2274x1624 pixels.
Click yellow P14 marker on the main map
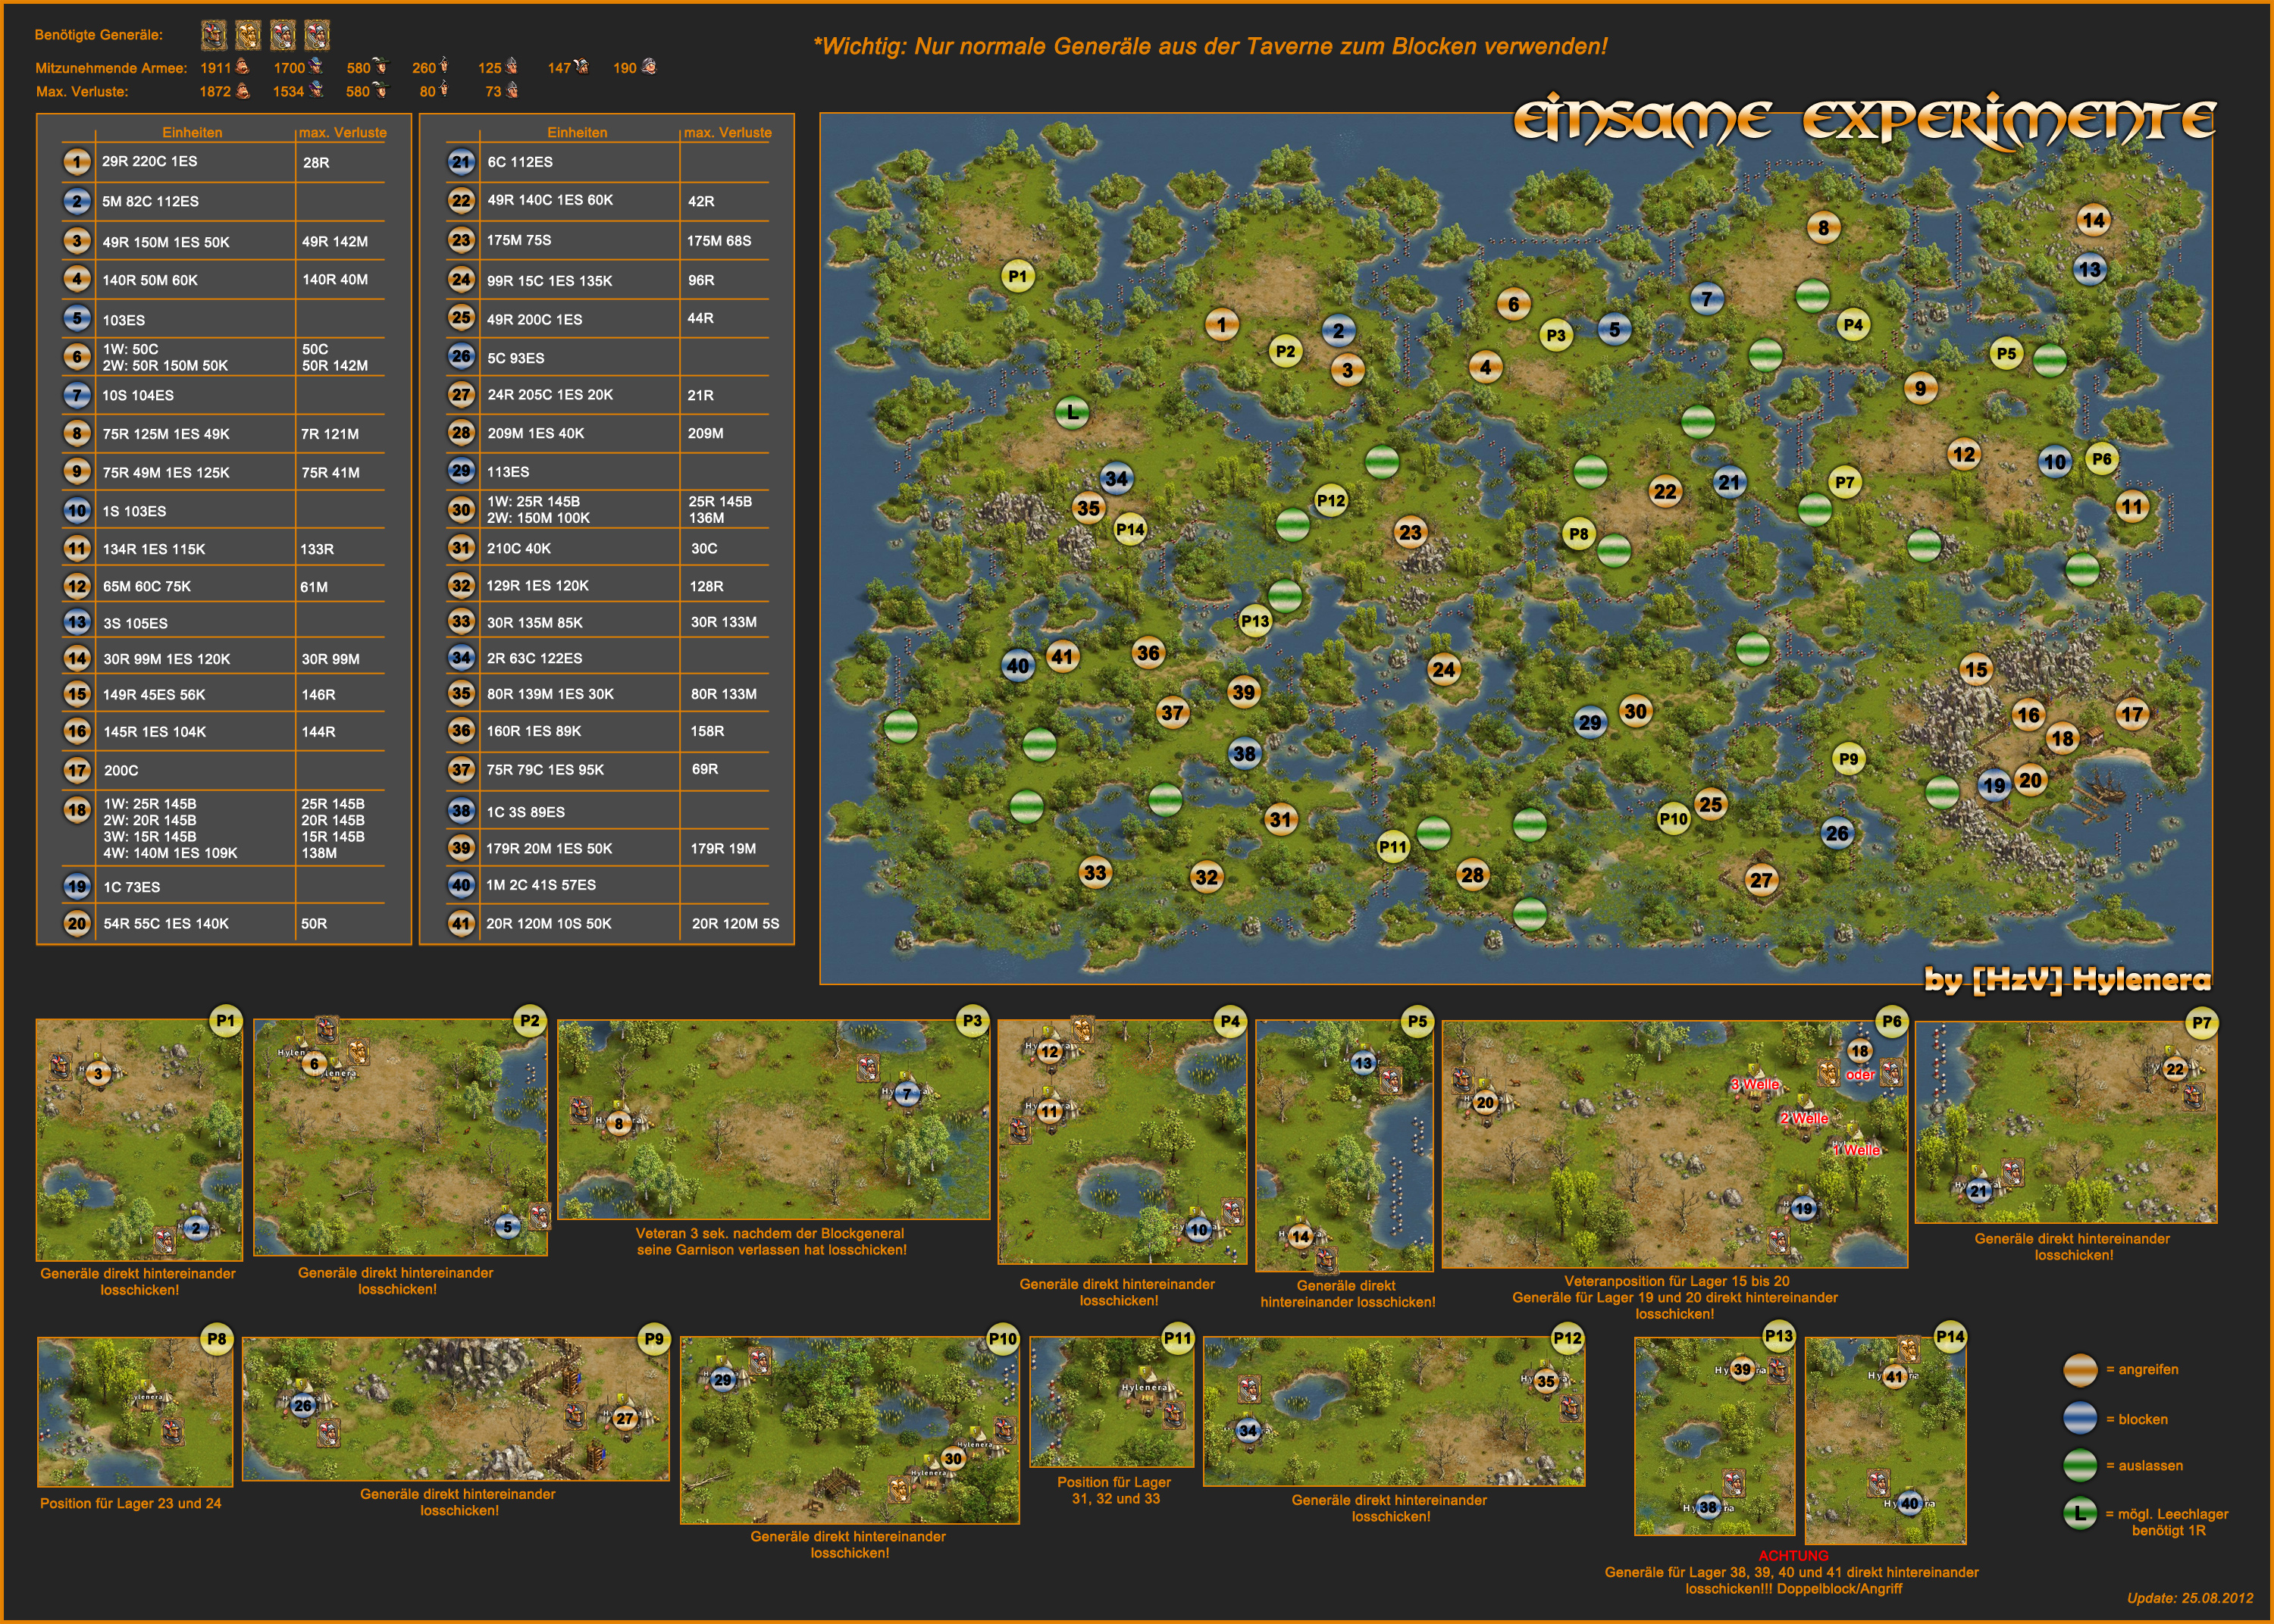[x=1130, y=529]
